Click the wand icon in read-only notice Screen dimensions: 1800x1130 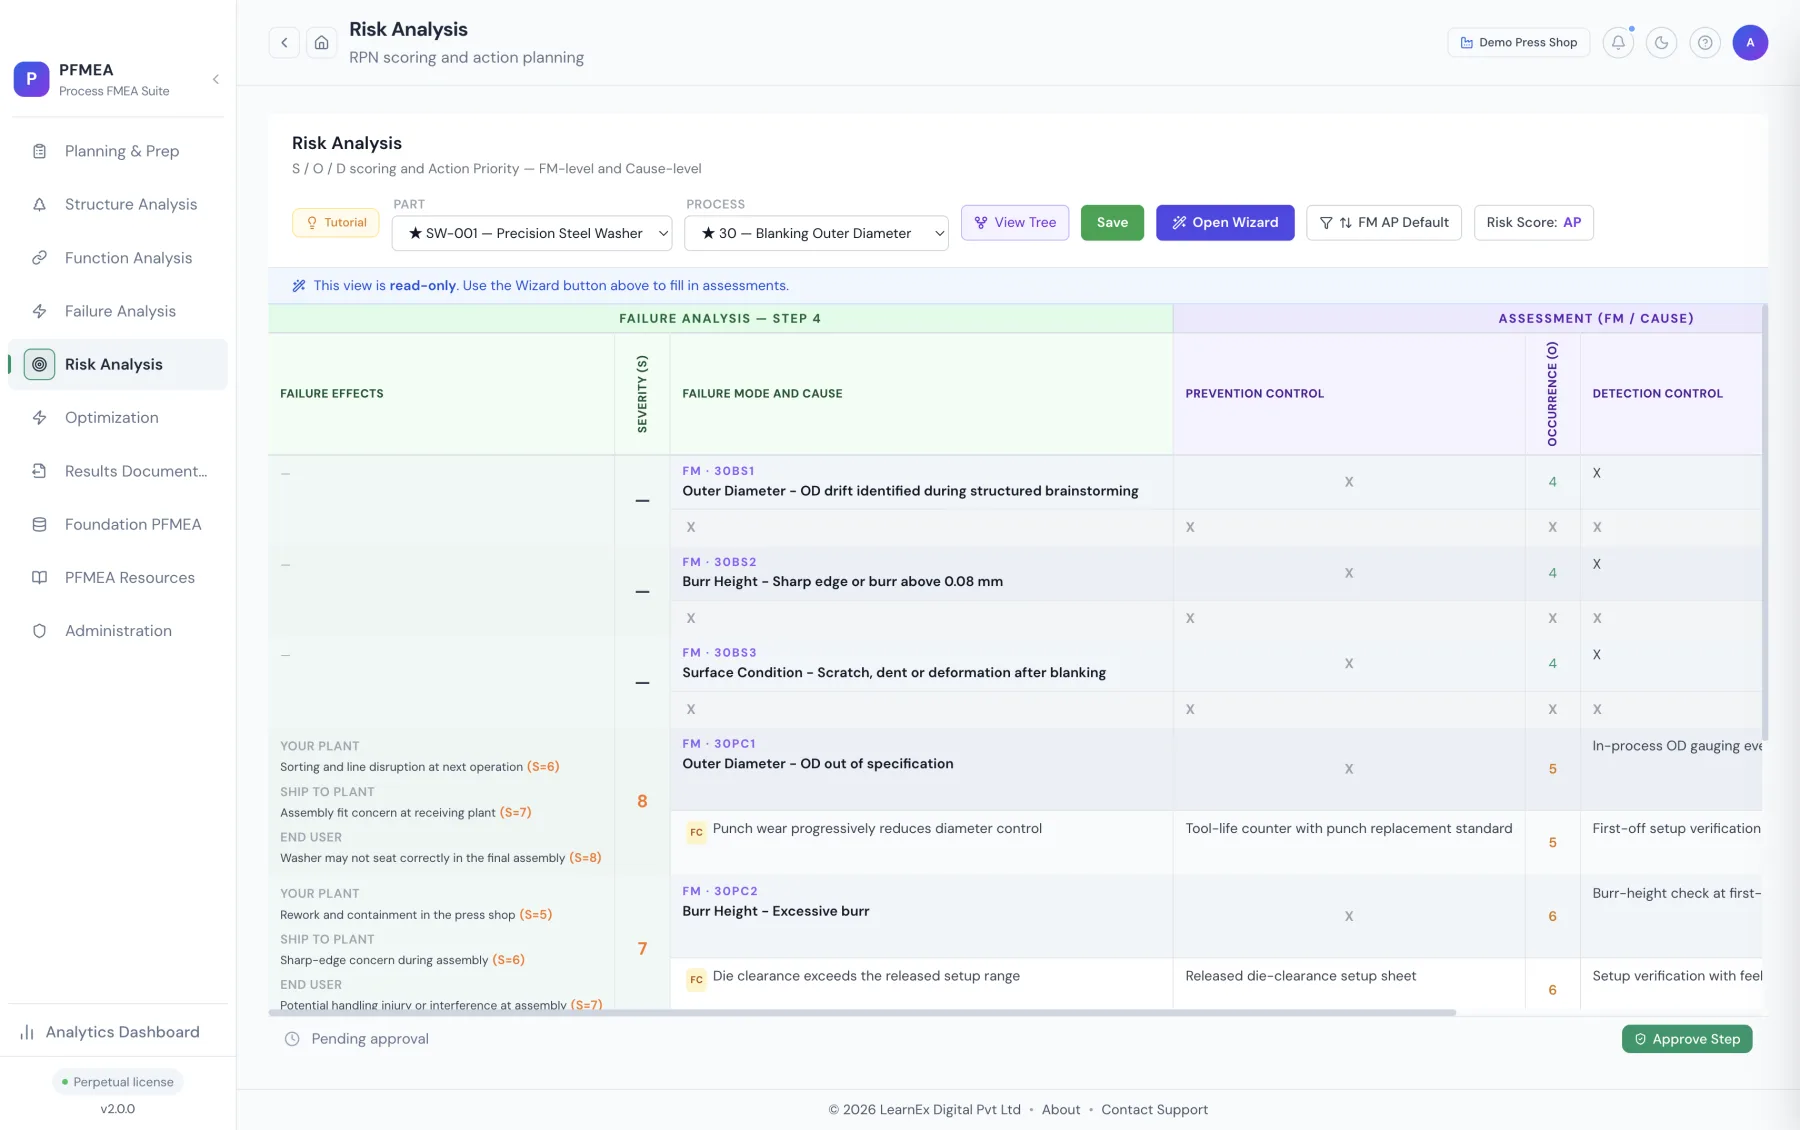298,285
